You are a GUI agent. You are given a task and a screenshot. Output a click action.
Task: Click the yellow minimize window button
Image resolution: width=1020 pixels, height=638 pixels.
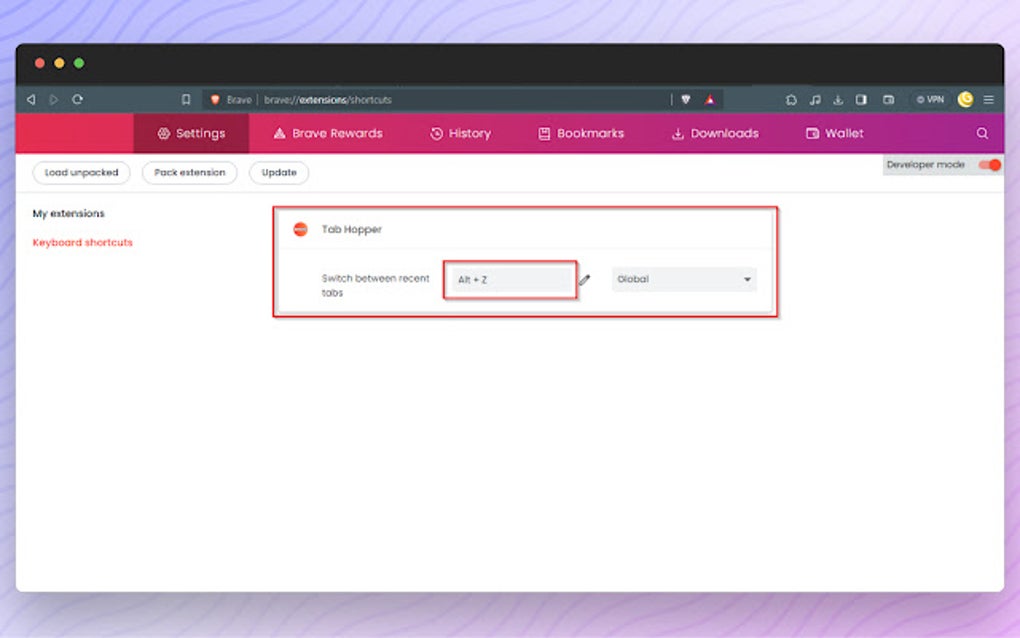(59, 63)
